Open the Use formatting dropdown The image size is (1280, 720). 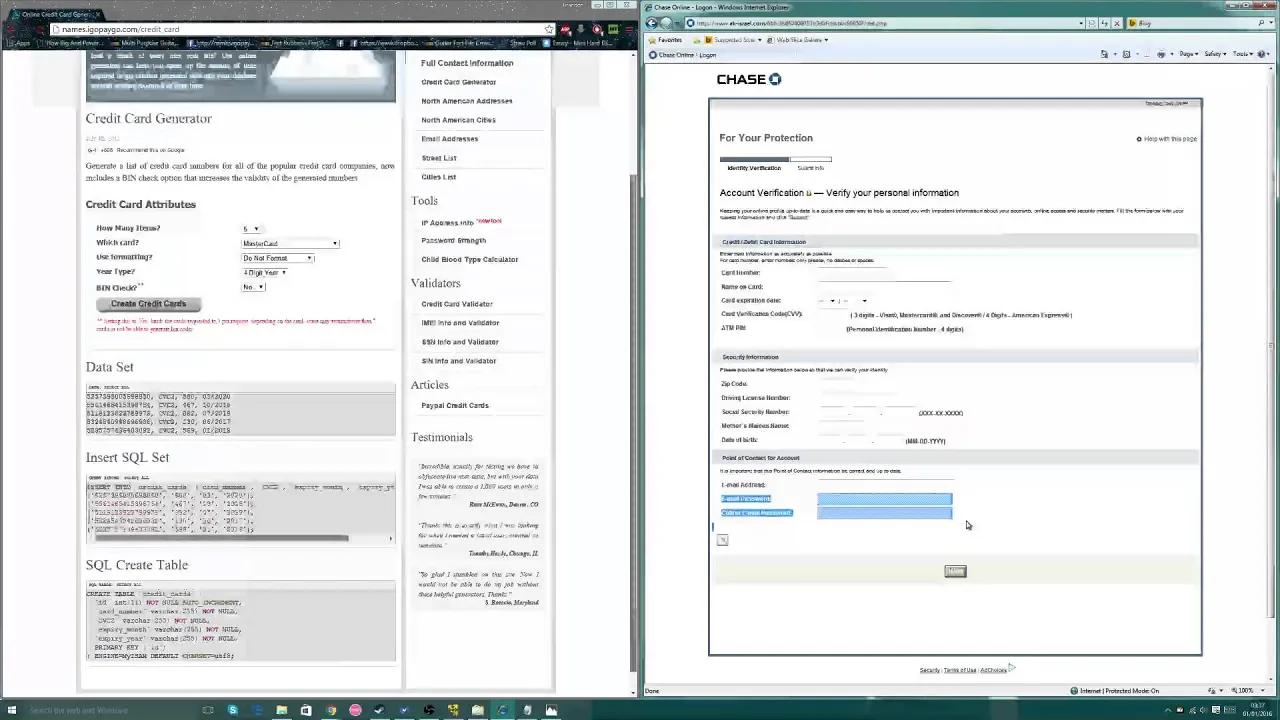(278, 258)
